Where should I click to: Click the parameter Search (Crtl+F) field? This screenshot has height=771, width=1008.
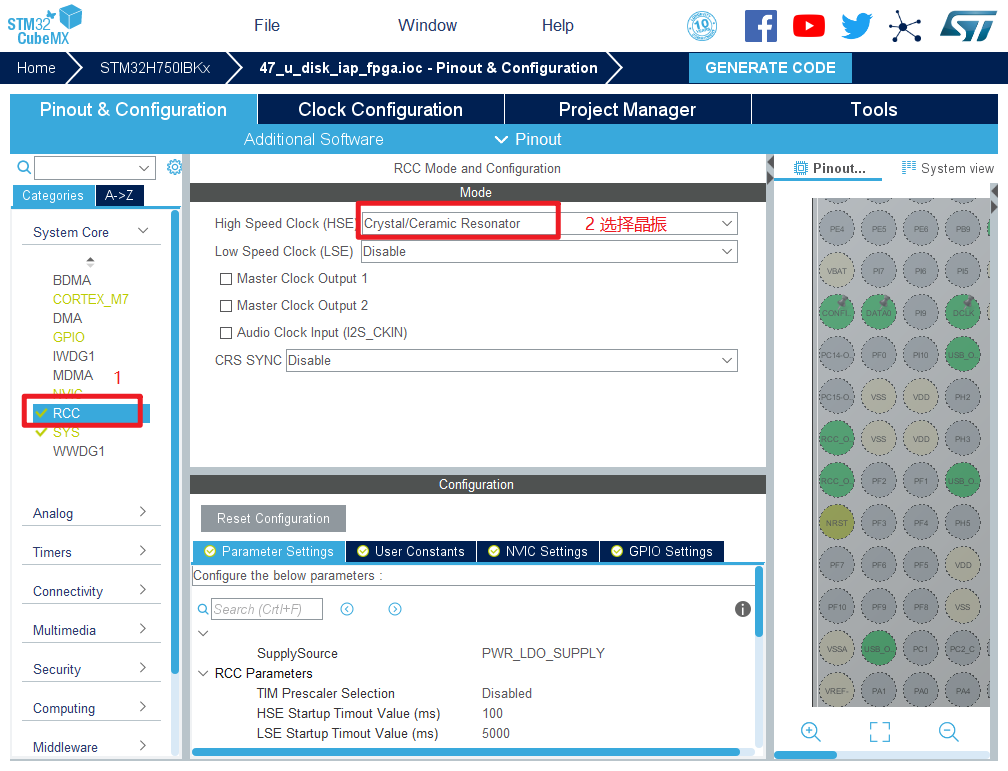click(x=267, y=609)
